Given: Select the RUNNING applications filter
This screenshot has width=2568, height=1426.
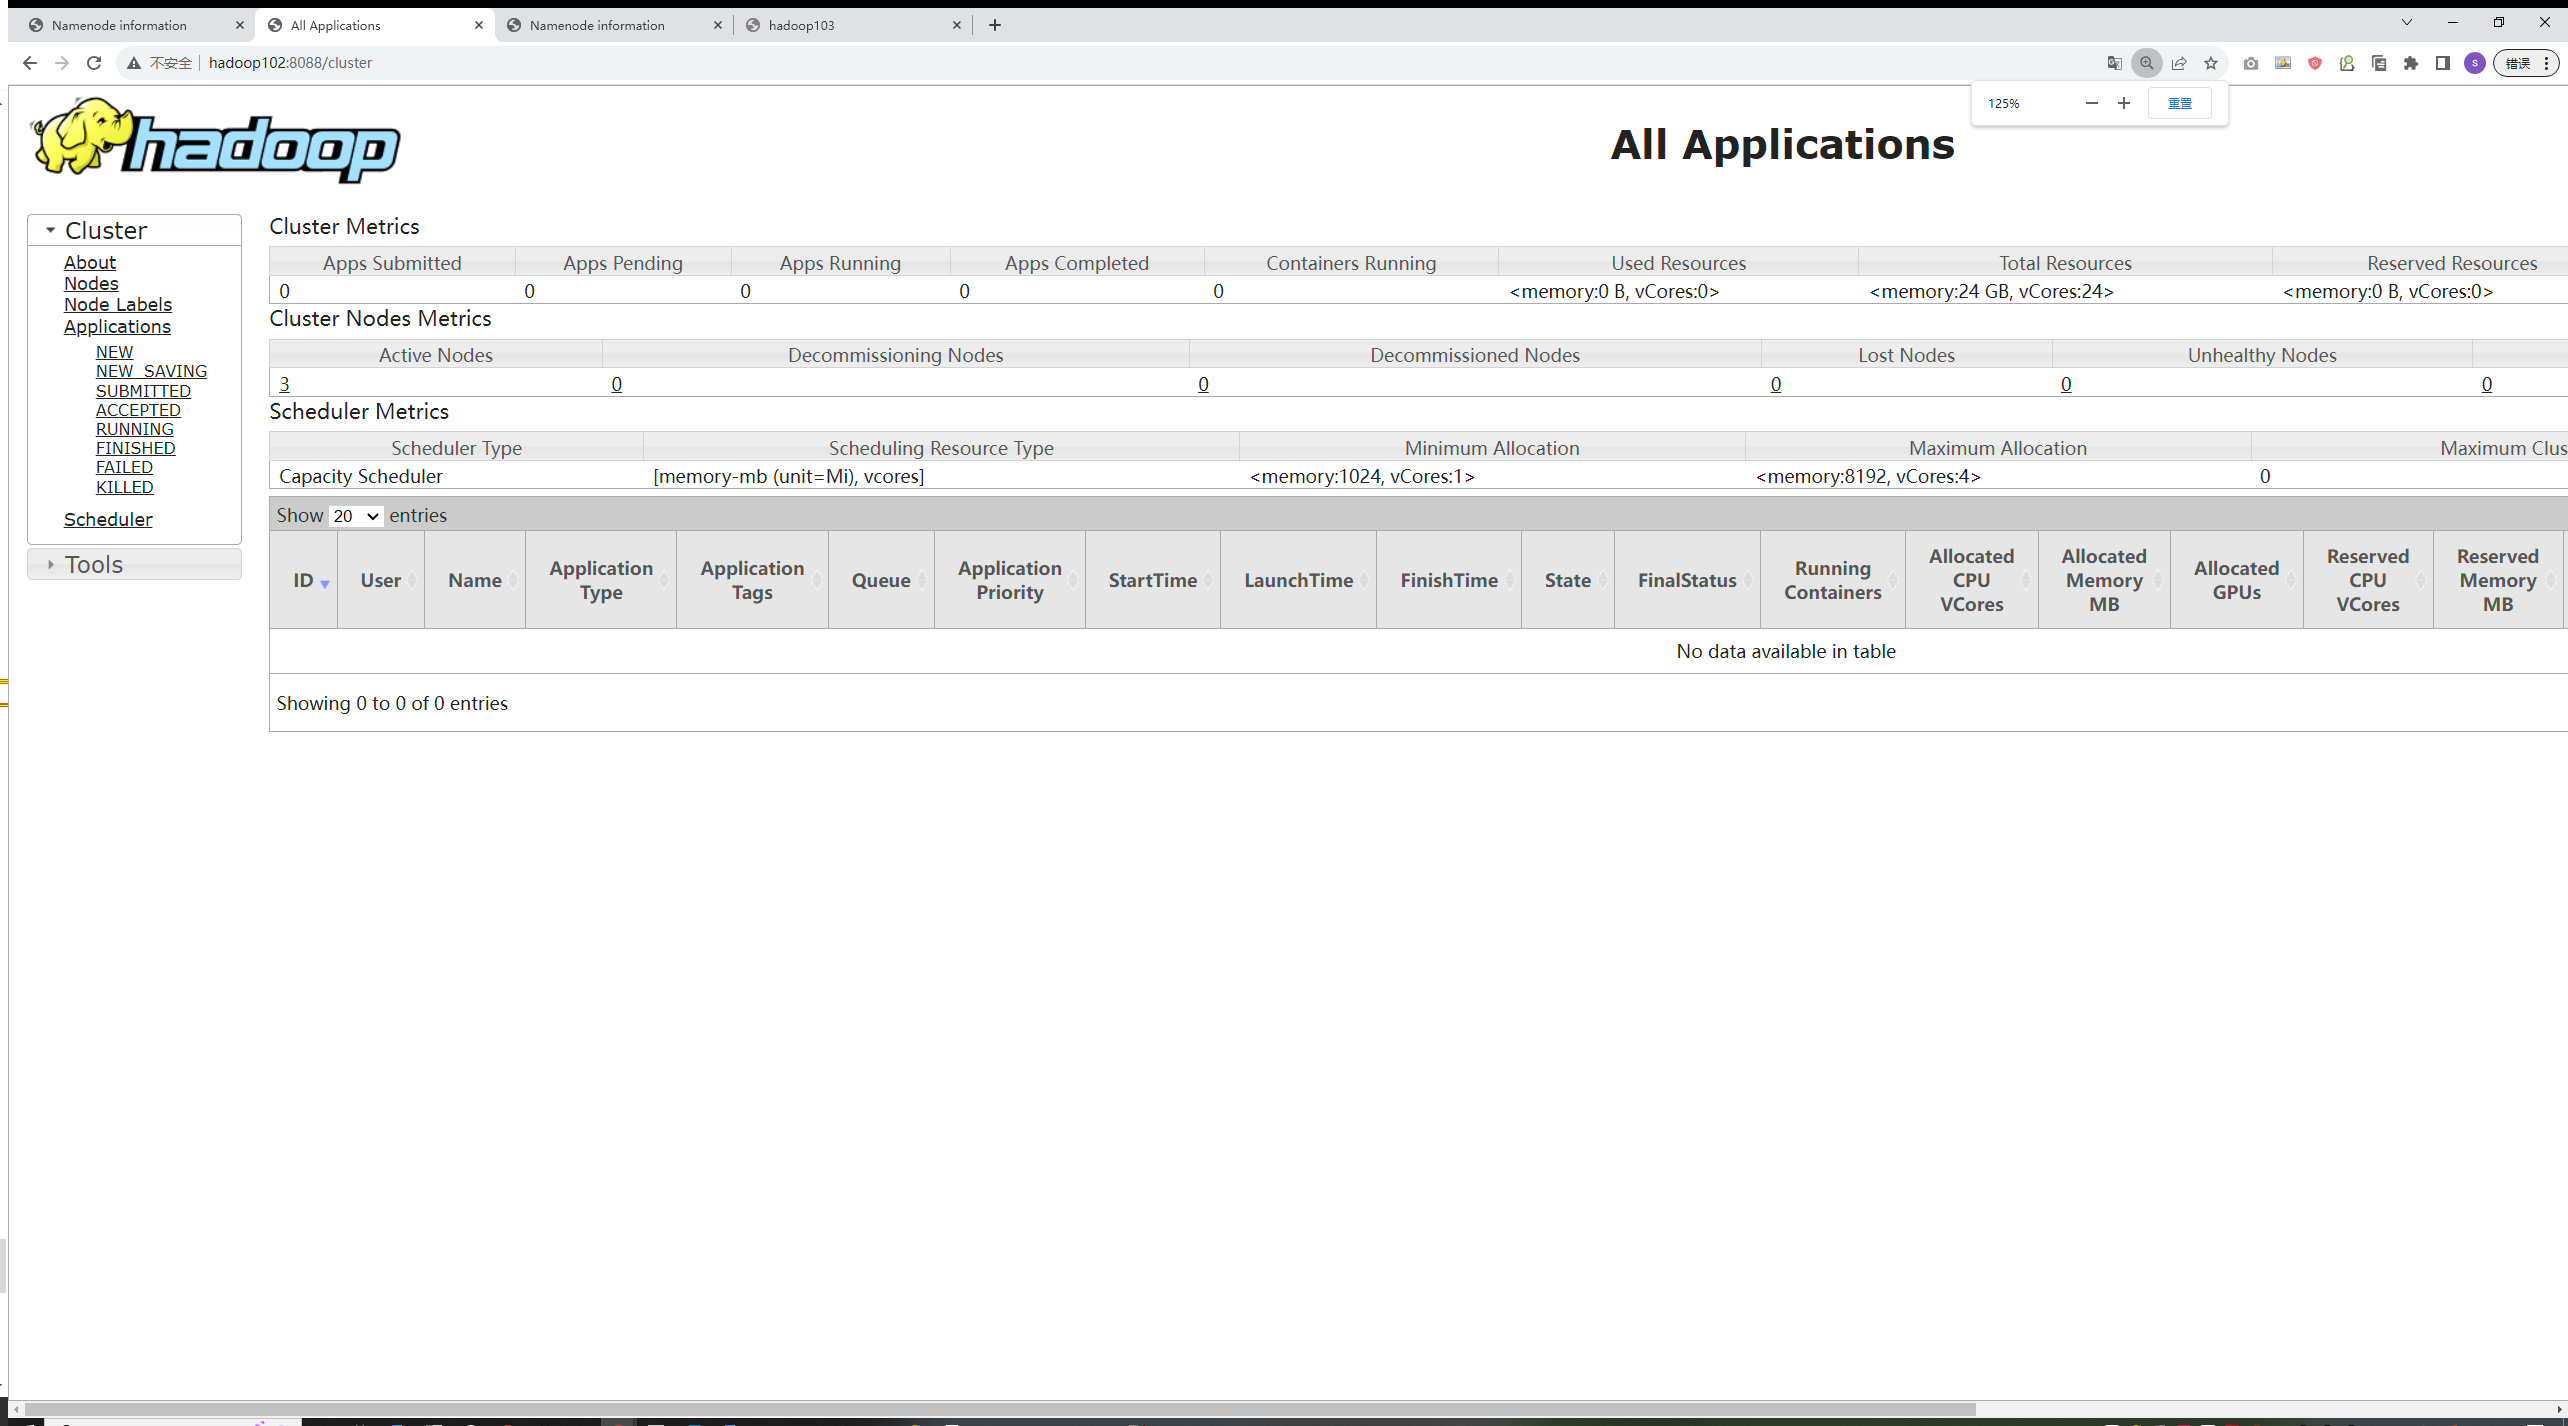Looking at the screenshot, I should [137, 429].
